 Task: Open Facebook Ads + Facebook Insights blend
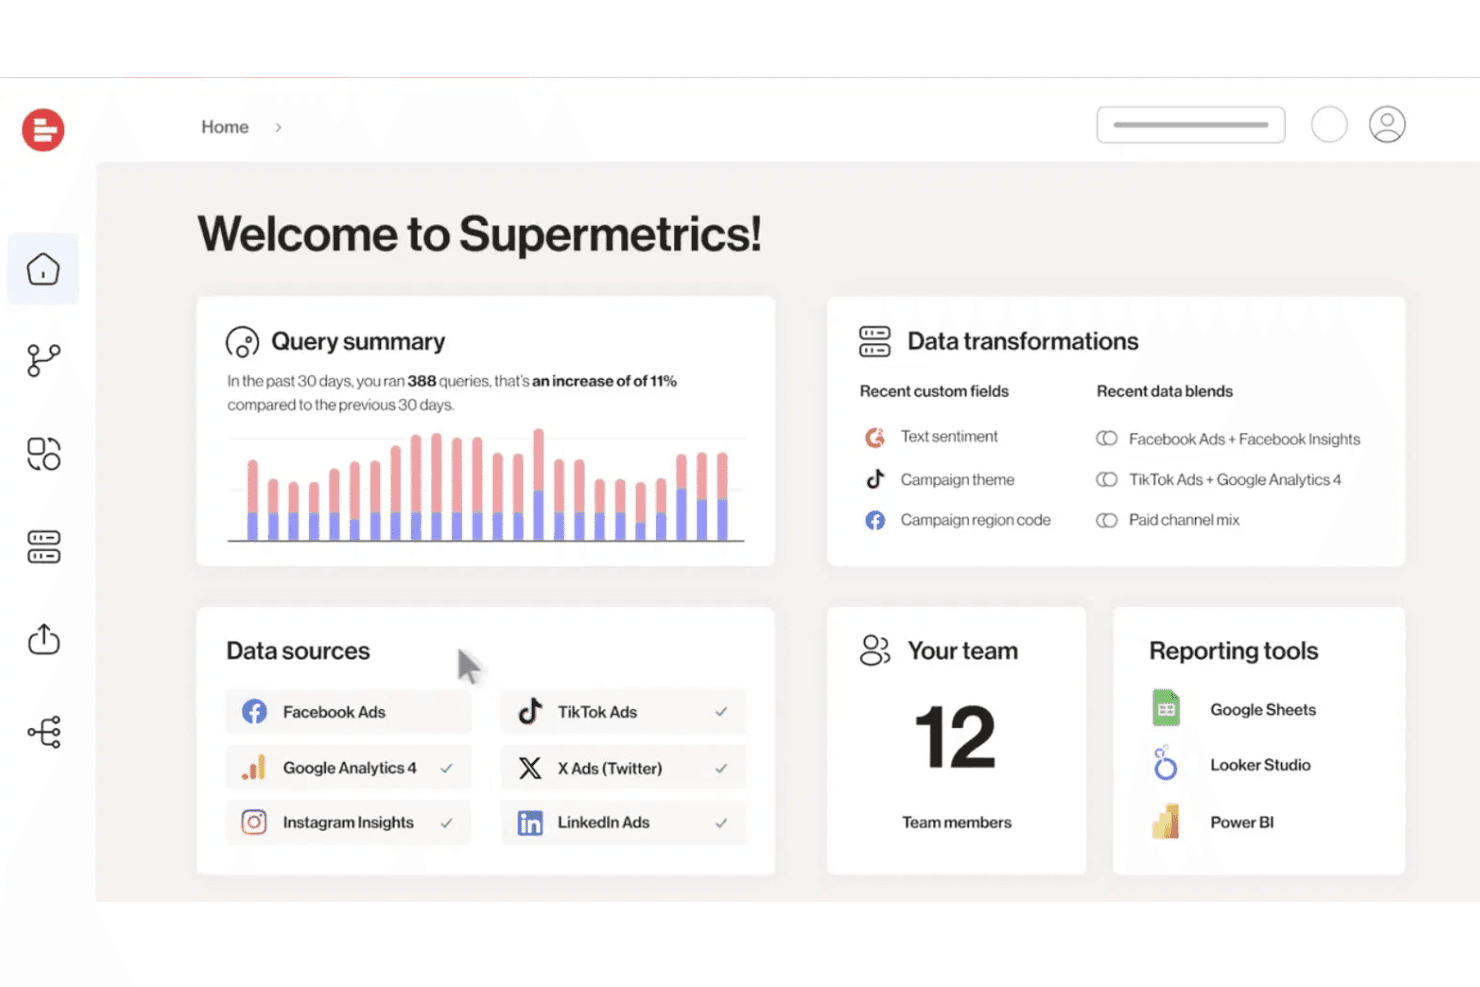(x=1244, y=439)
